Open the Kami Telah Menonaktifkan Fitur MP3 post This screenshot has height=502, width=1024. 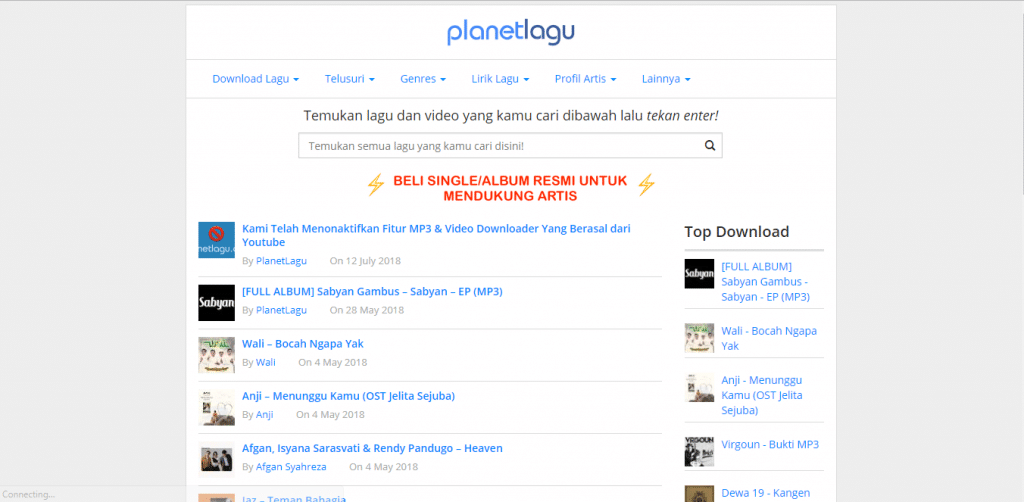click(436, 236)
